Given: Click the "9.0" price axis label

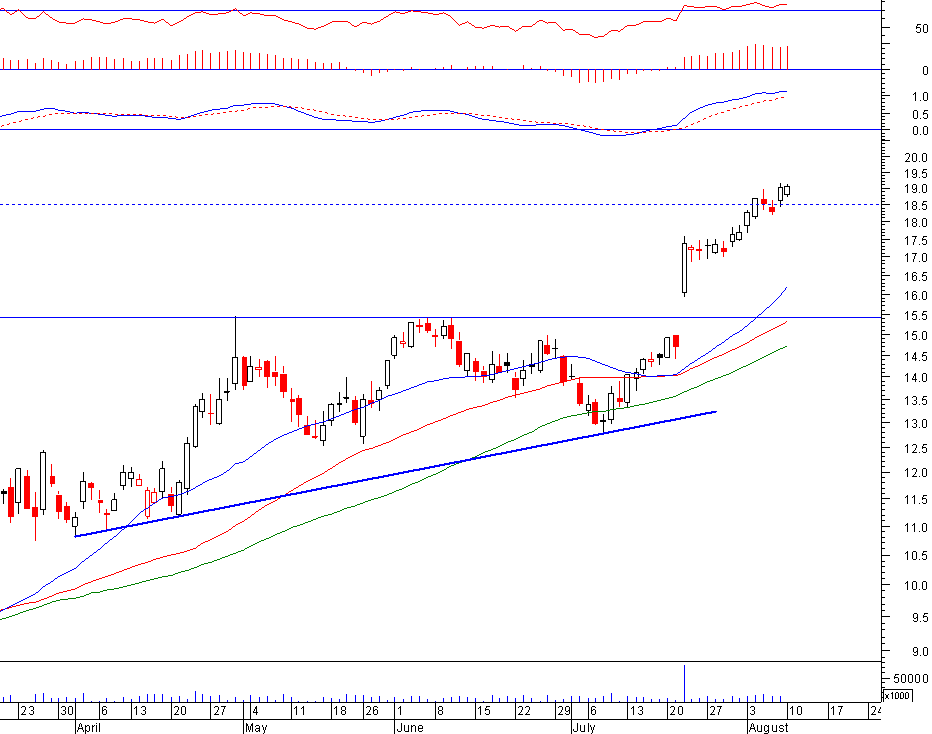Looking at the screenshot, I should click(x=918, y=652).
